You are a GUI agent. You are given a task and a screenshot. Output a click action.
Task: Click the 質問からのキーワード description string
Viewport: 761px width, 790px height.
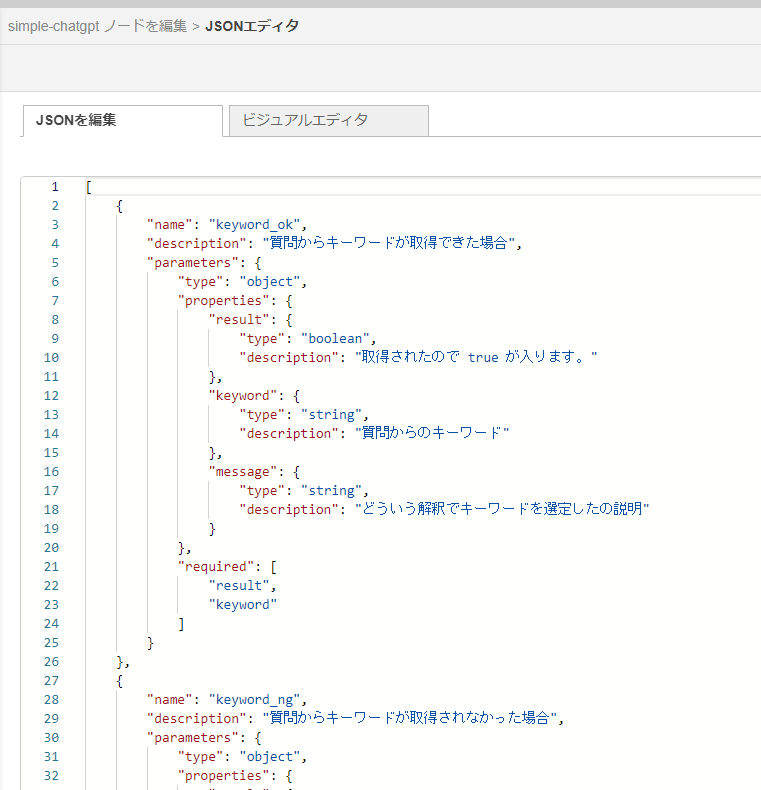[x=433, y=434]
